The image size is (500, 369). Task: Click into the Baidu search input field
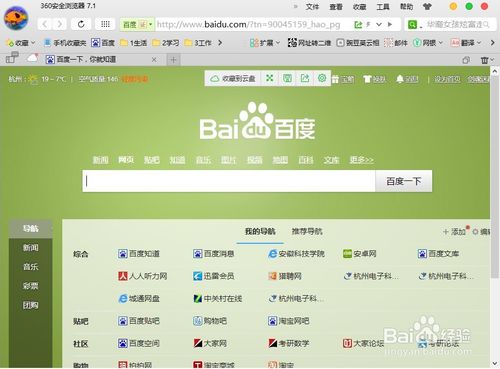pyautogui.click(x=229, y=181)
